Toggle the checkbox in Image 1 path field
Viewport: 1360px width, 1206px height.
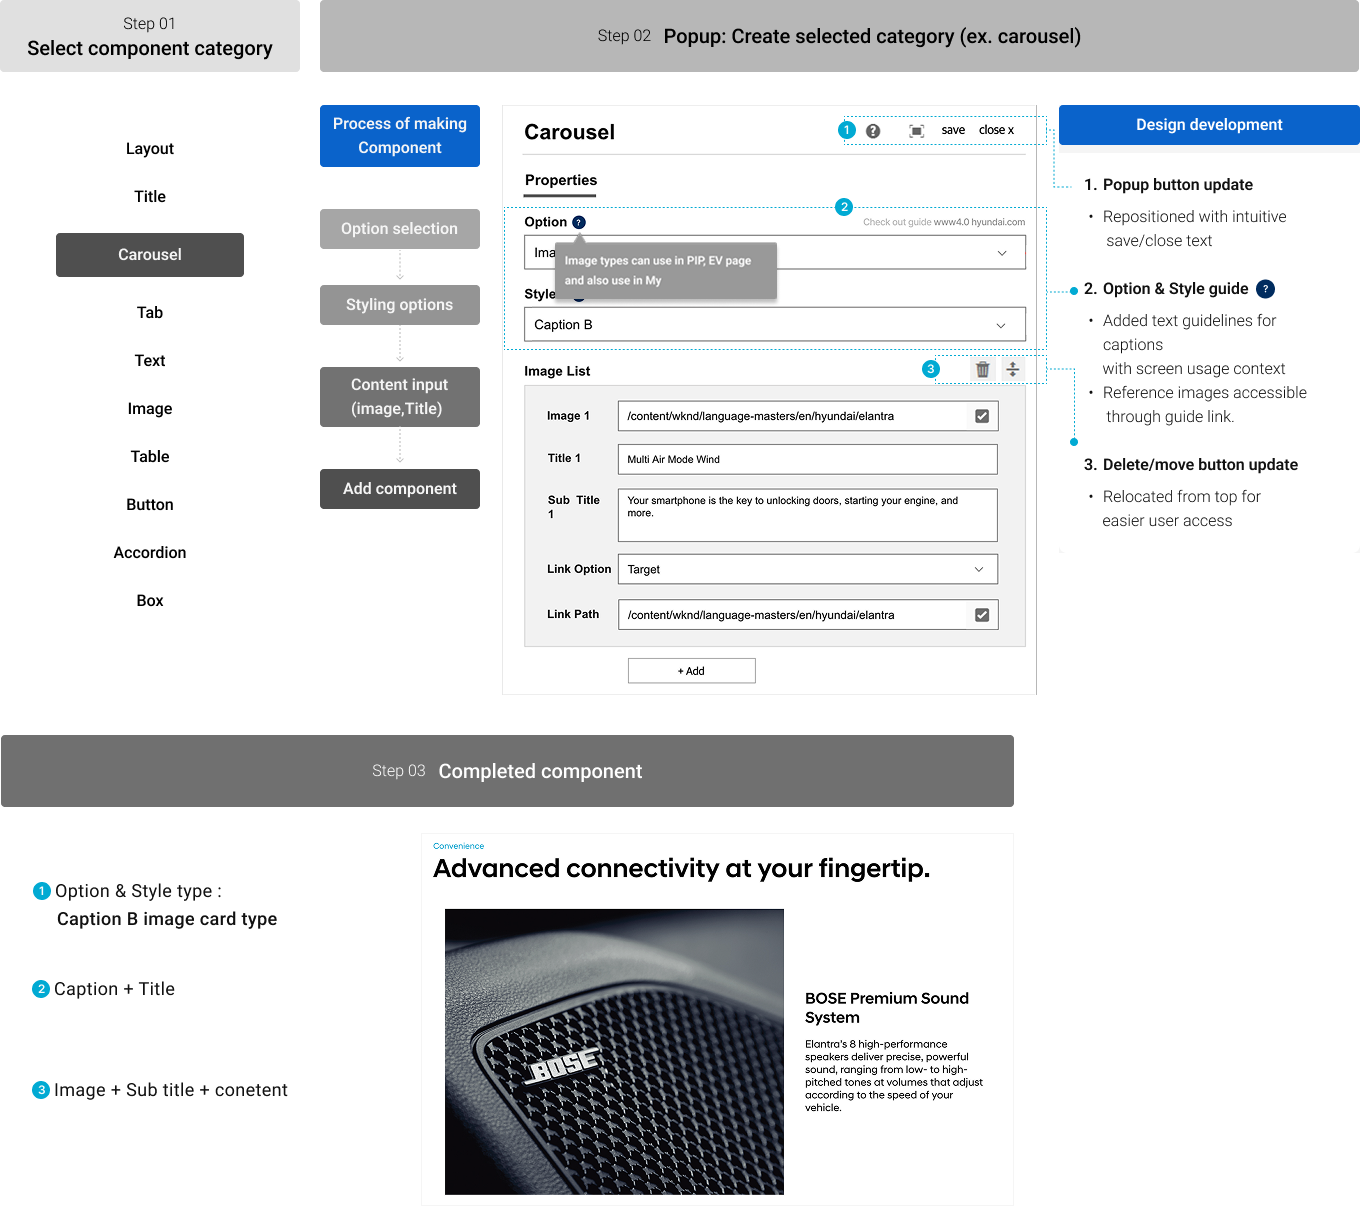point(982,416)
